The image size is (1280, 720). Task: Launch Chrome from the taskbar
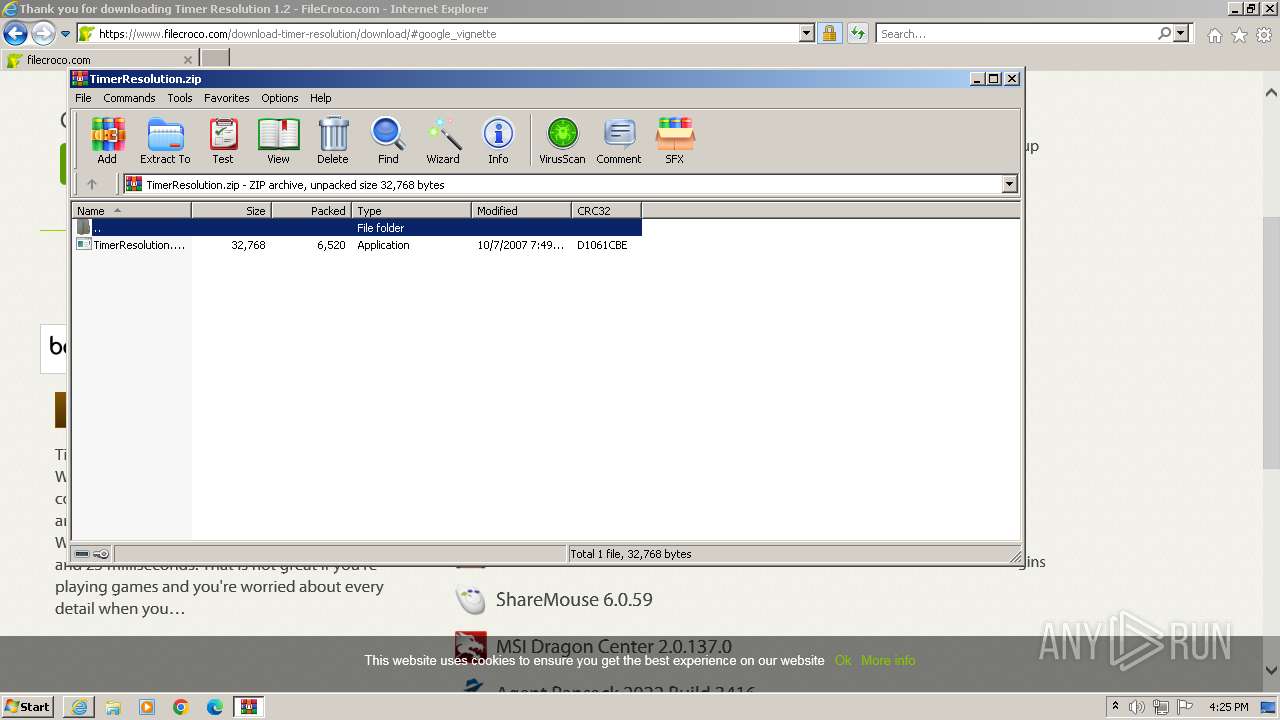[181, 707]
